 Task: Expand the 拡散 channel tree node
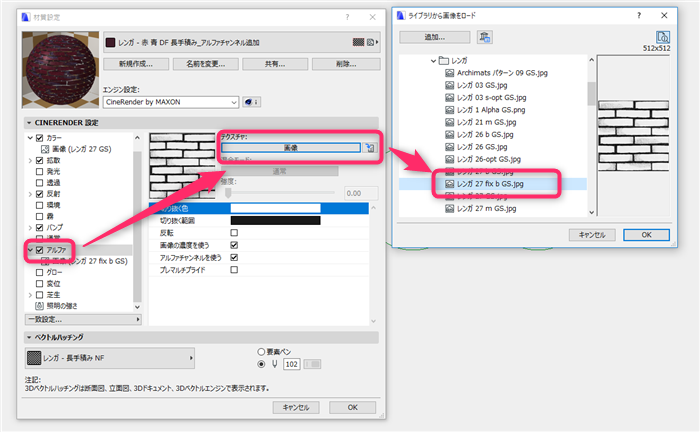pyautogui.click(x=30, y=160)
